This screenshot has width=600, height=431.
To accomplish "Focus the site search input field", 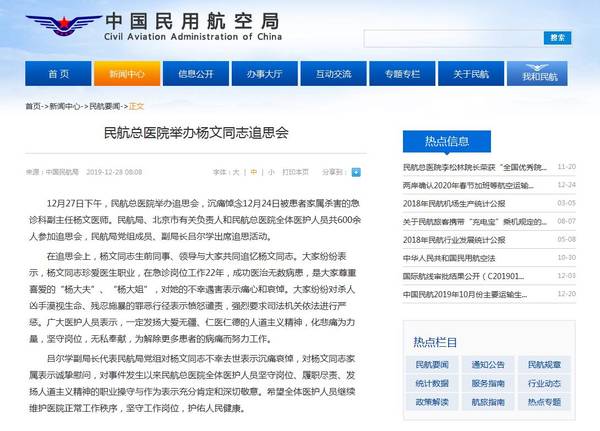I will pyautogui.click(x=450, y=38).
